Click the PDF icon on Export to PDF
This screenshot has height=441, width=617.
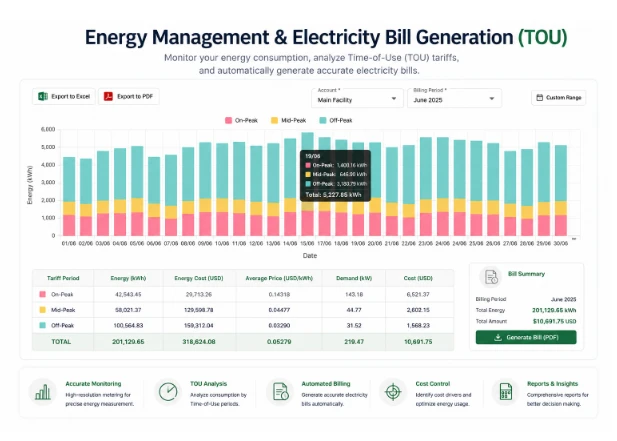(x=108, y=96)
